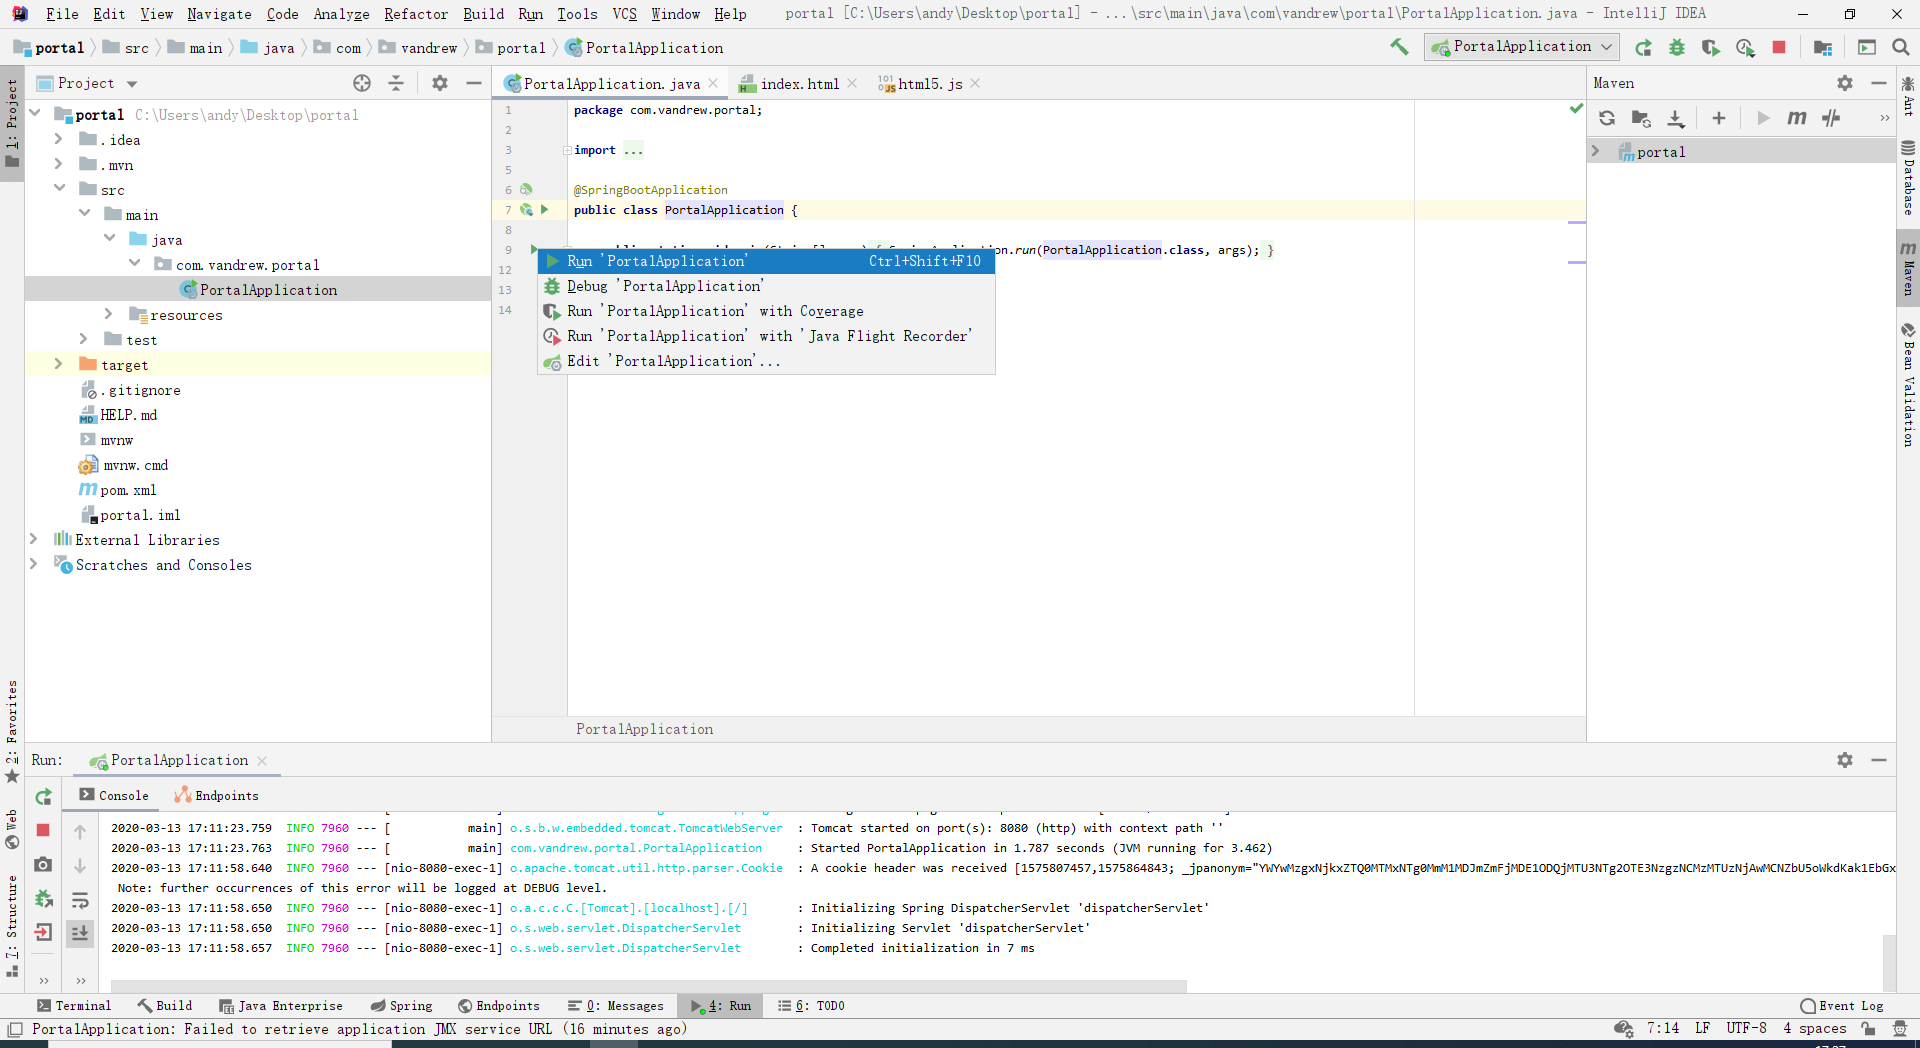Toggle Maven offline mode
The width and height of the screenshot is (1920, 1048).
pos(1831,118)
